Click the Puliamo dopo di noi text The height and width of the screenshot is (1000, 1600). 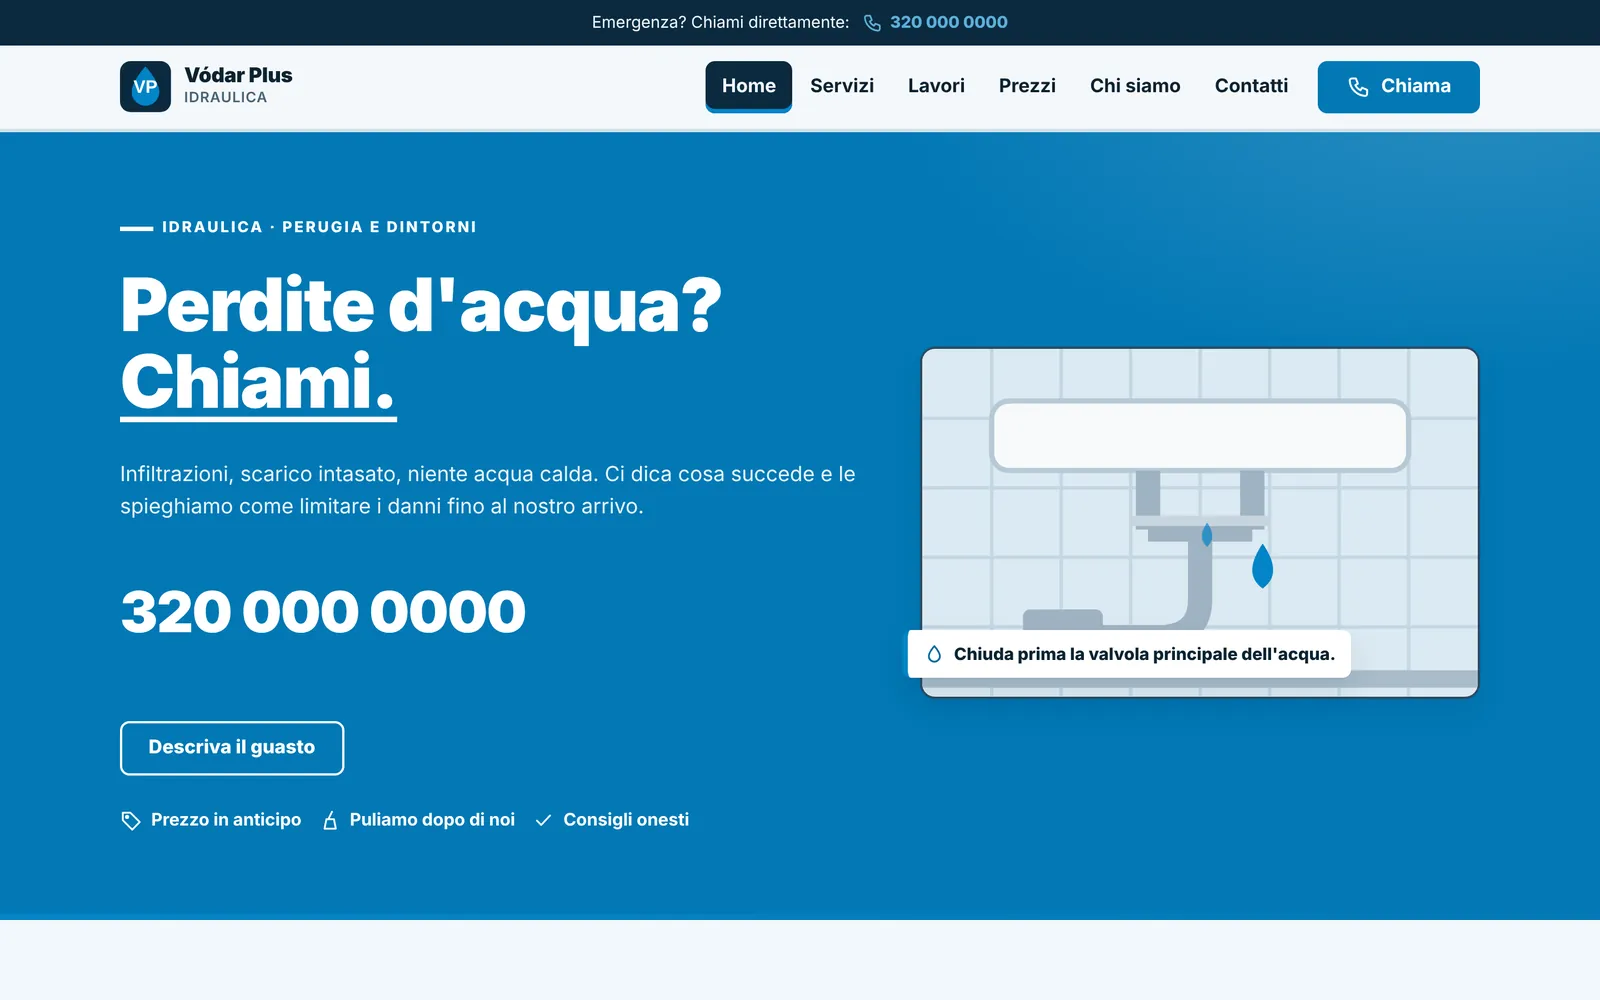432,820
